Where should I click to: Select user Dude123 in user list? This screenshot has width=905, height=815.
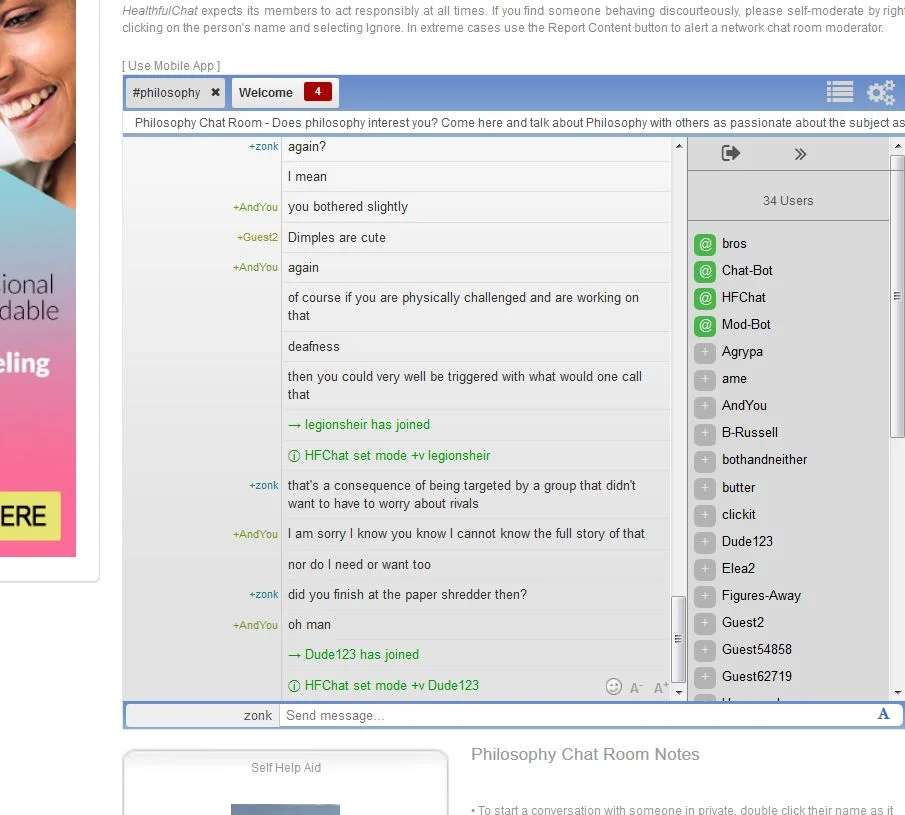[x=747, y=541]
